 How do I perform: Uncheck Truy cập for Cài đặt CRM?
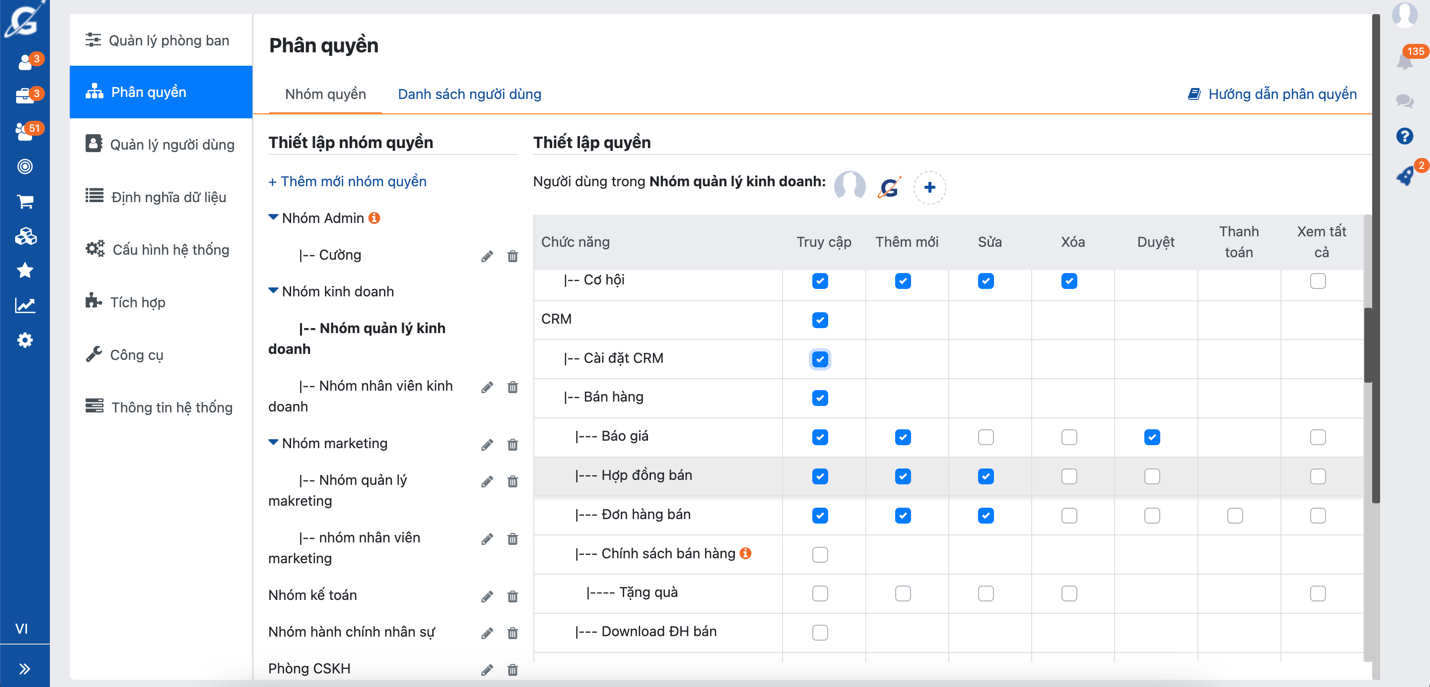(820, 359)
